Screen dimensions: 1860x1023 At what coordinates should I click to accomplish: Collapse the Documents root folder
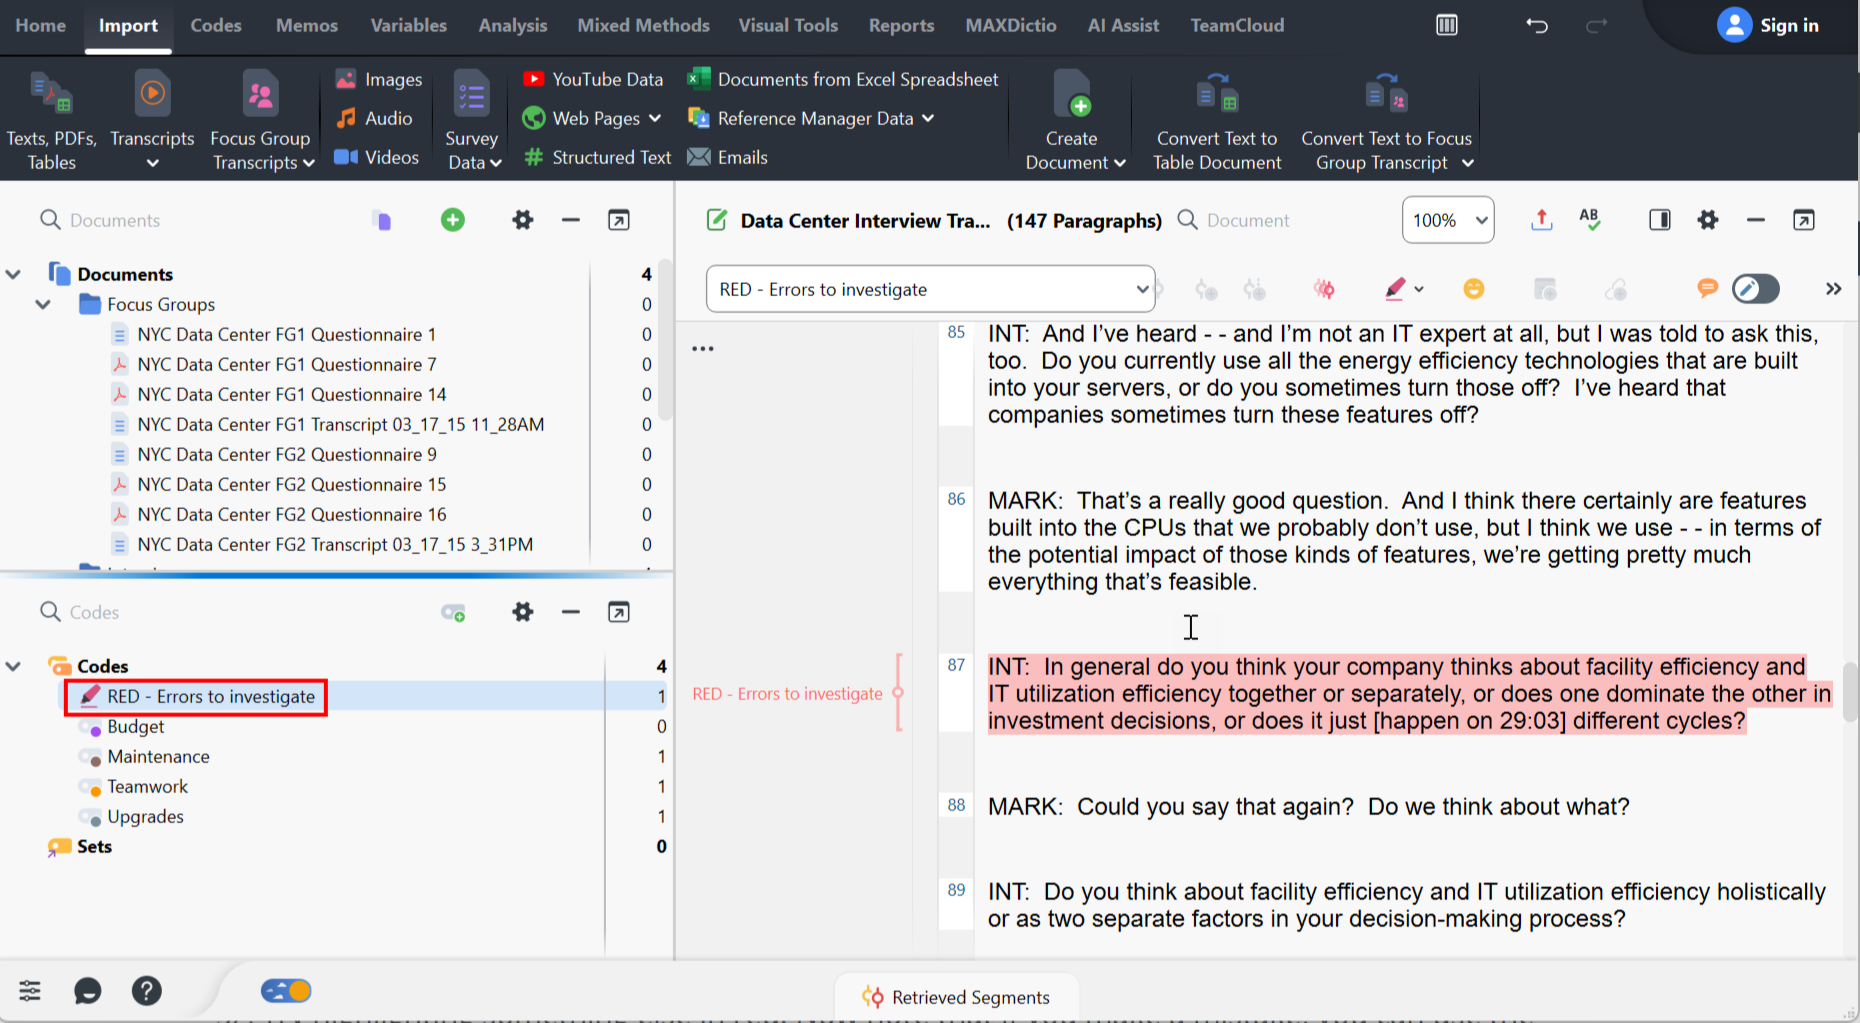(x=13, y=274)
